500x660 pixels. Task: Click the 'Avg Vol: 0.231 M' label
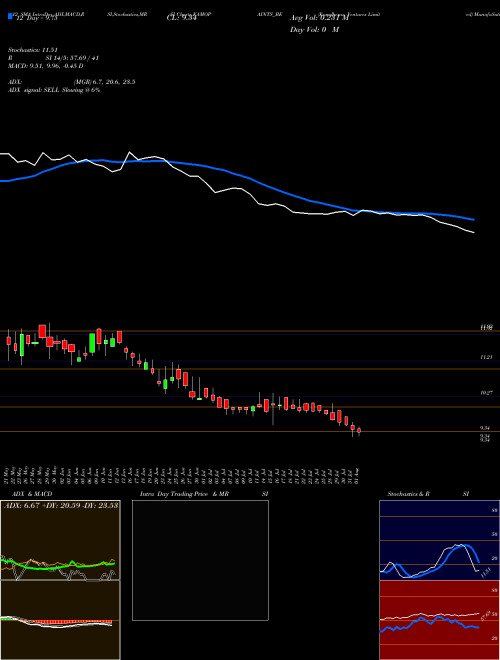pos(318,18)
